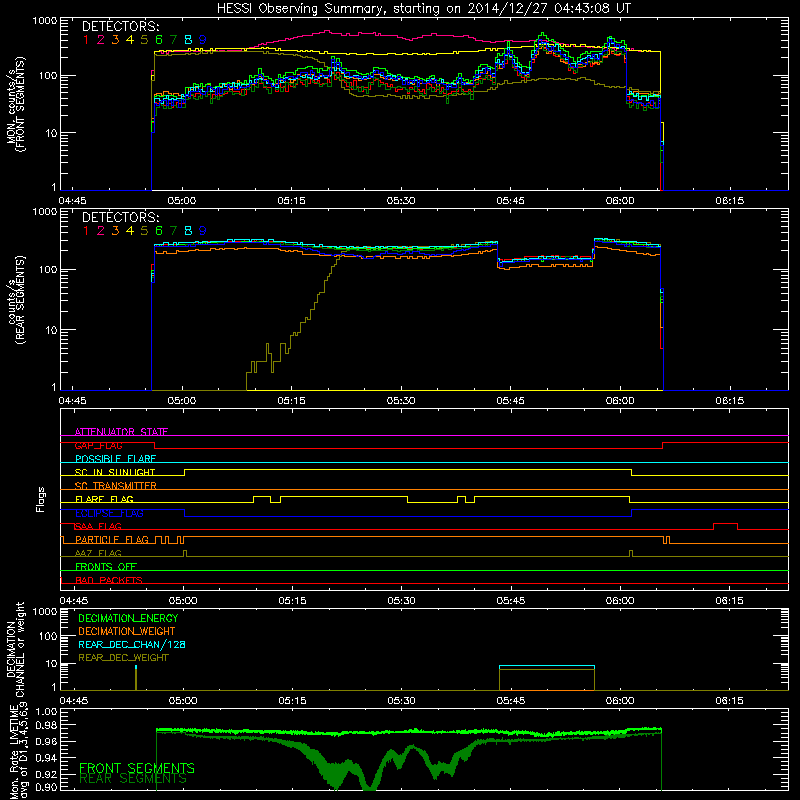The height and width of the screenshot is (800, 800).
Task: Click the HESSI Observing Summary title text
Action: [x=423, y=8]
